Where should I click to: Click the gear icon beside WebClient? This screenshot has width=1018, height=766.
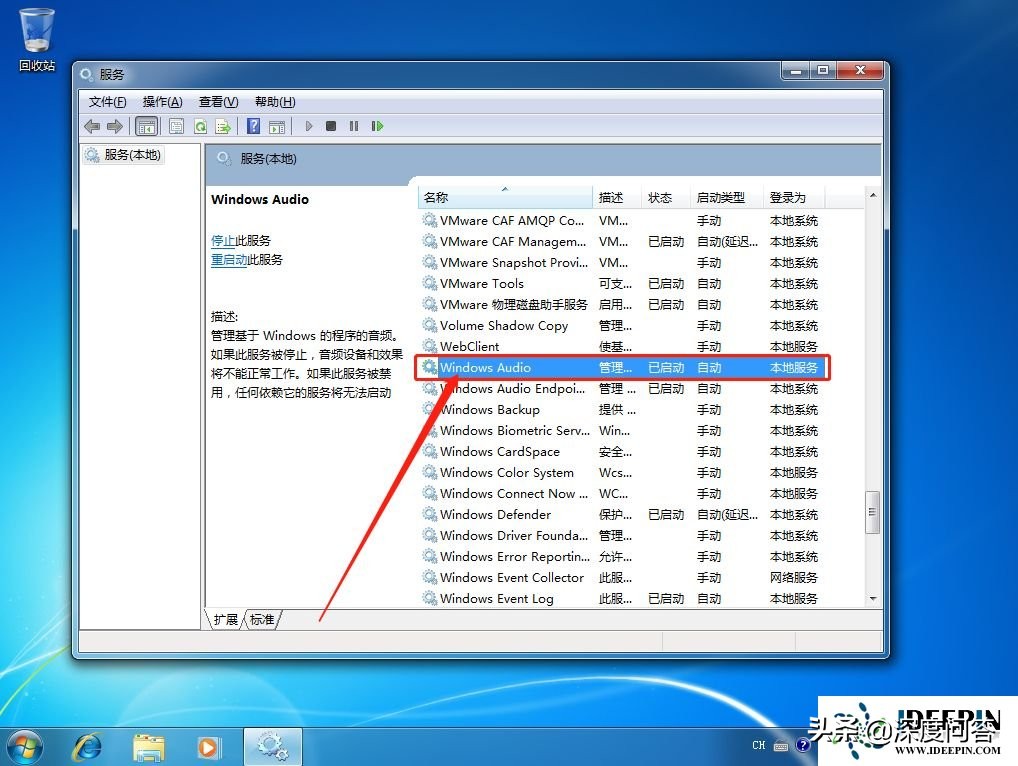[x=430, y=346]
